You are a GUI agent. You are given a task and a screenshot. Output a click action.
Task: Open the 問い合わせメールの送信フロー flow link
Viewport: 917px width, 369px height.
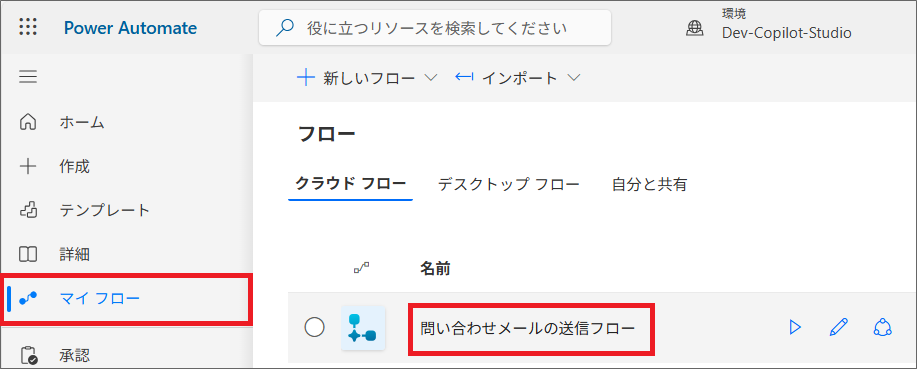click(x=528, y=328)
